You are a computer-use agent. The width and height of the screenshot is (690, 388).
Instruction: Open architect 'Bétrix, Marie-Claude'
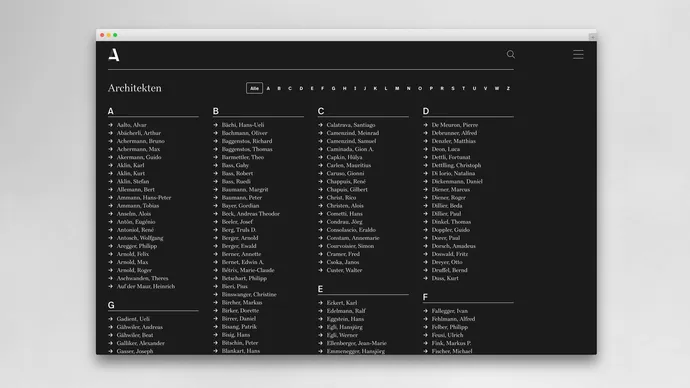[248, 270]
